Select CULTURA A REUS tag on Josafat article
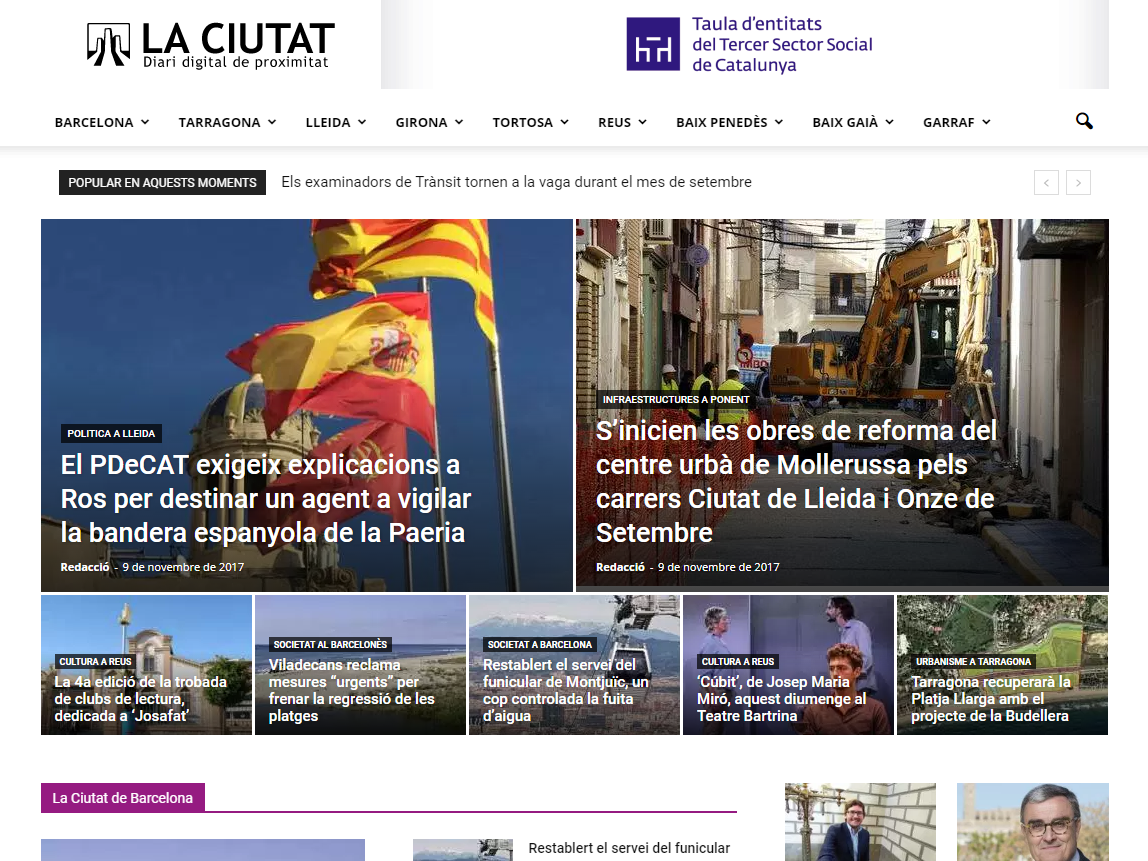Screen dimensions: 1148x861 tap(95, 661)
